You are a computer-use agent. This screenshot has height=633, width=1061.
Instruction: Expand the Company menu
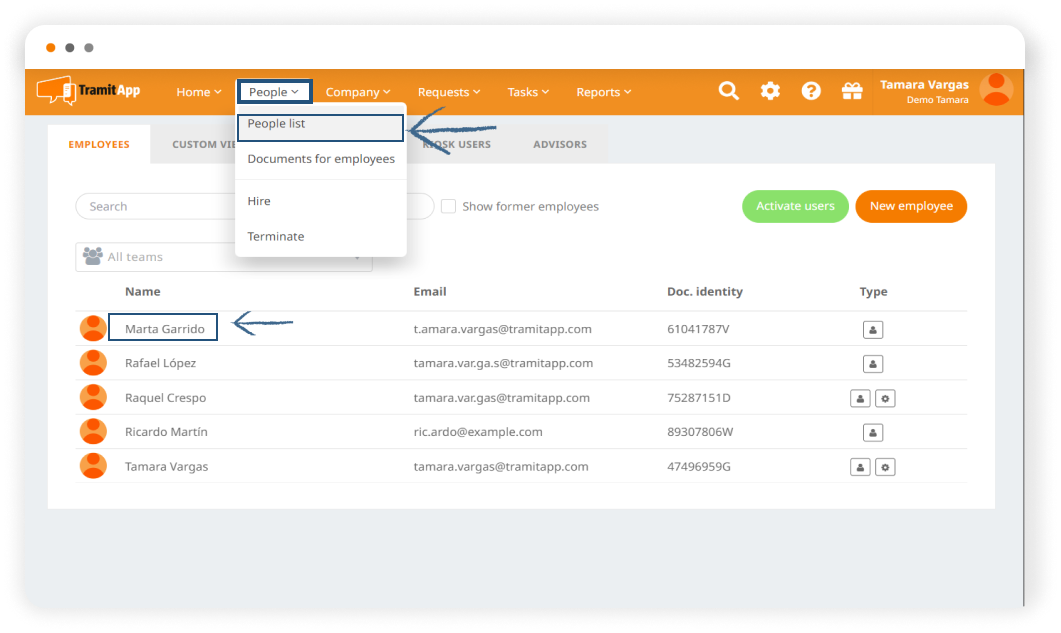358,92
